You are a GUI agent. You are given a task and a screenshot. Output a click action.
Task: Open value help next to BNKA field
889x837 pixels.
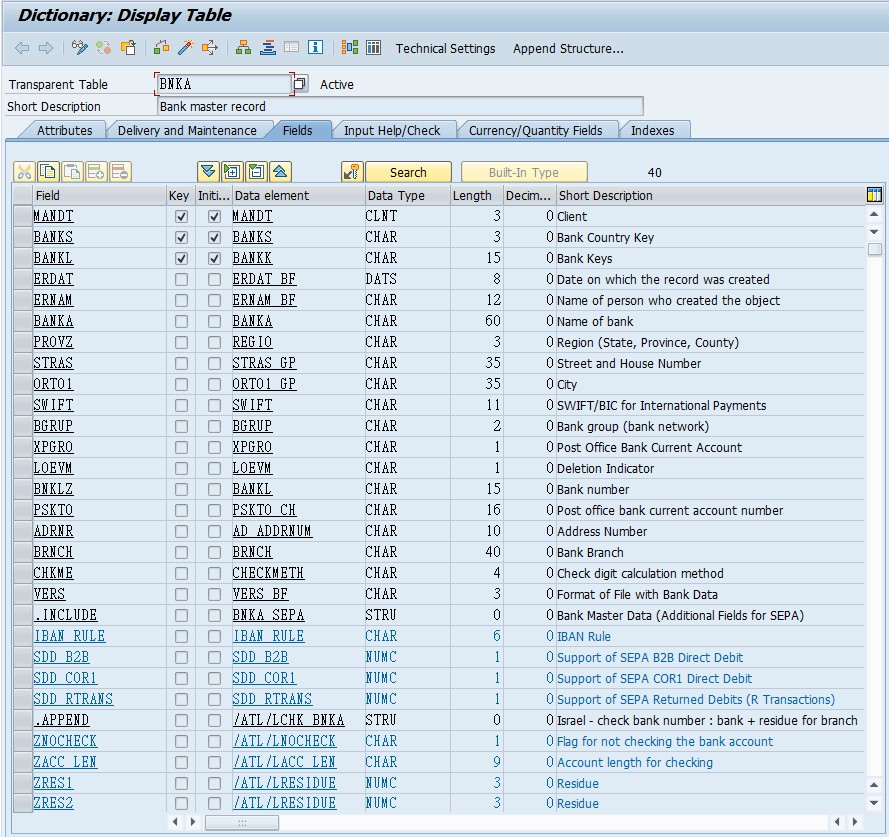coord(301,84)
